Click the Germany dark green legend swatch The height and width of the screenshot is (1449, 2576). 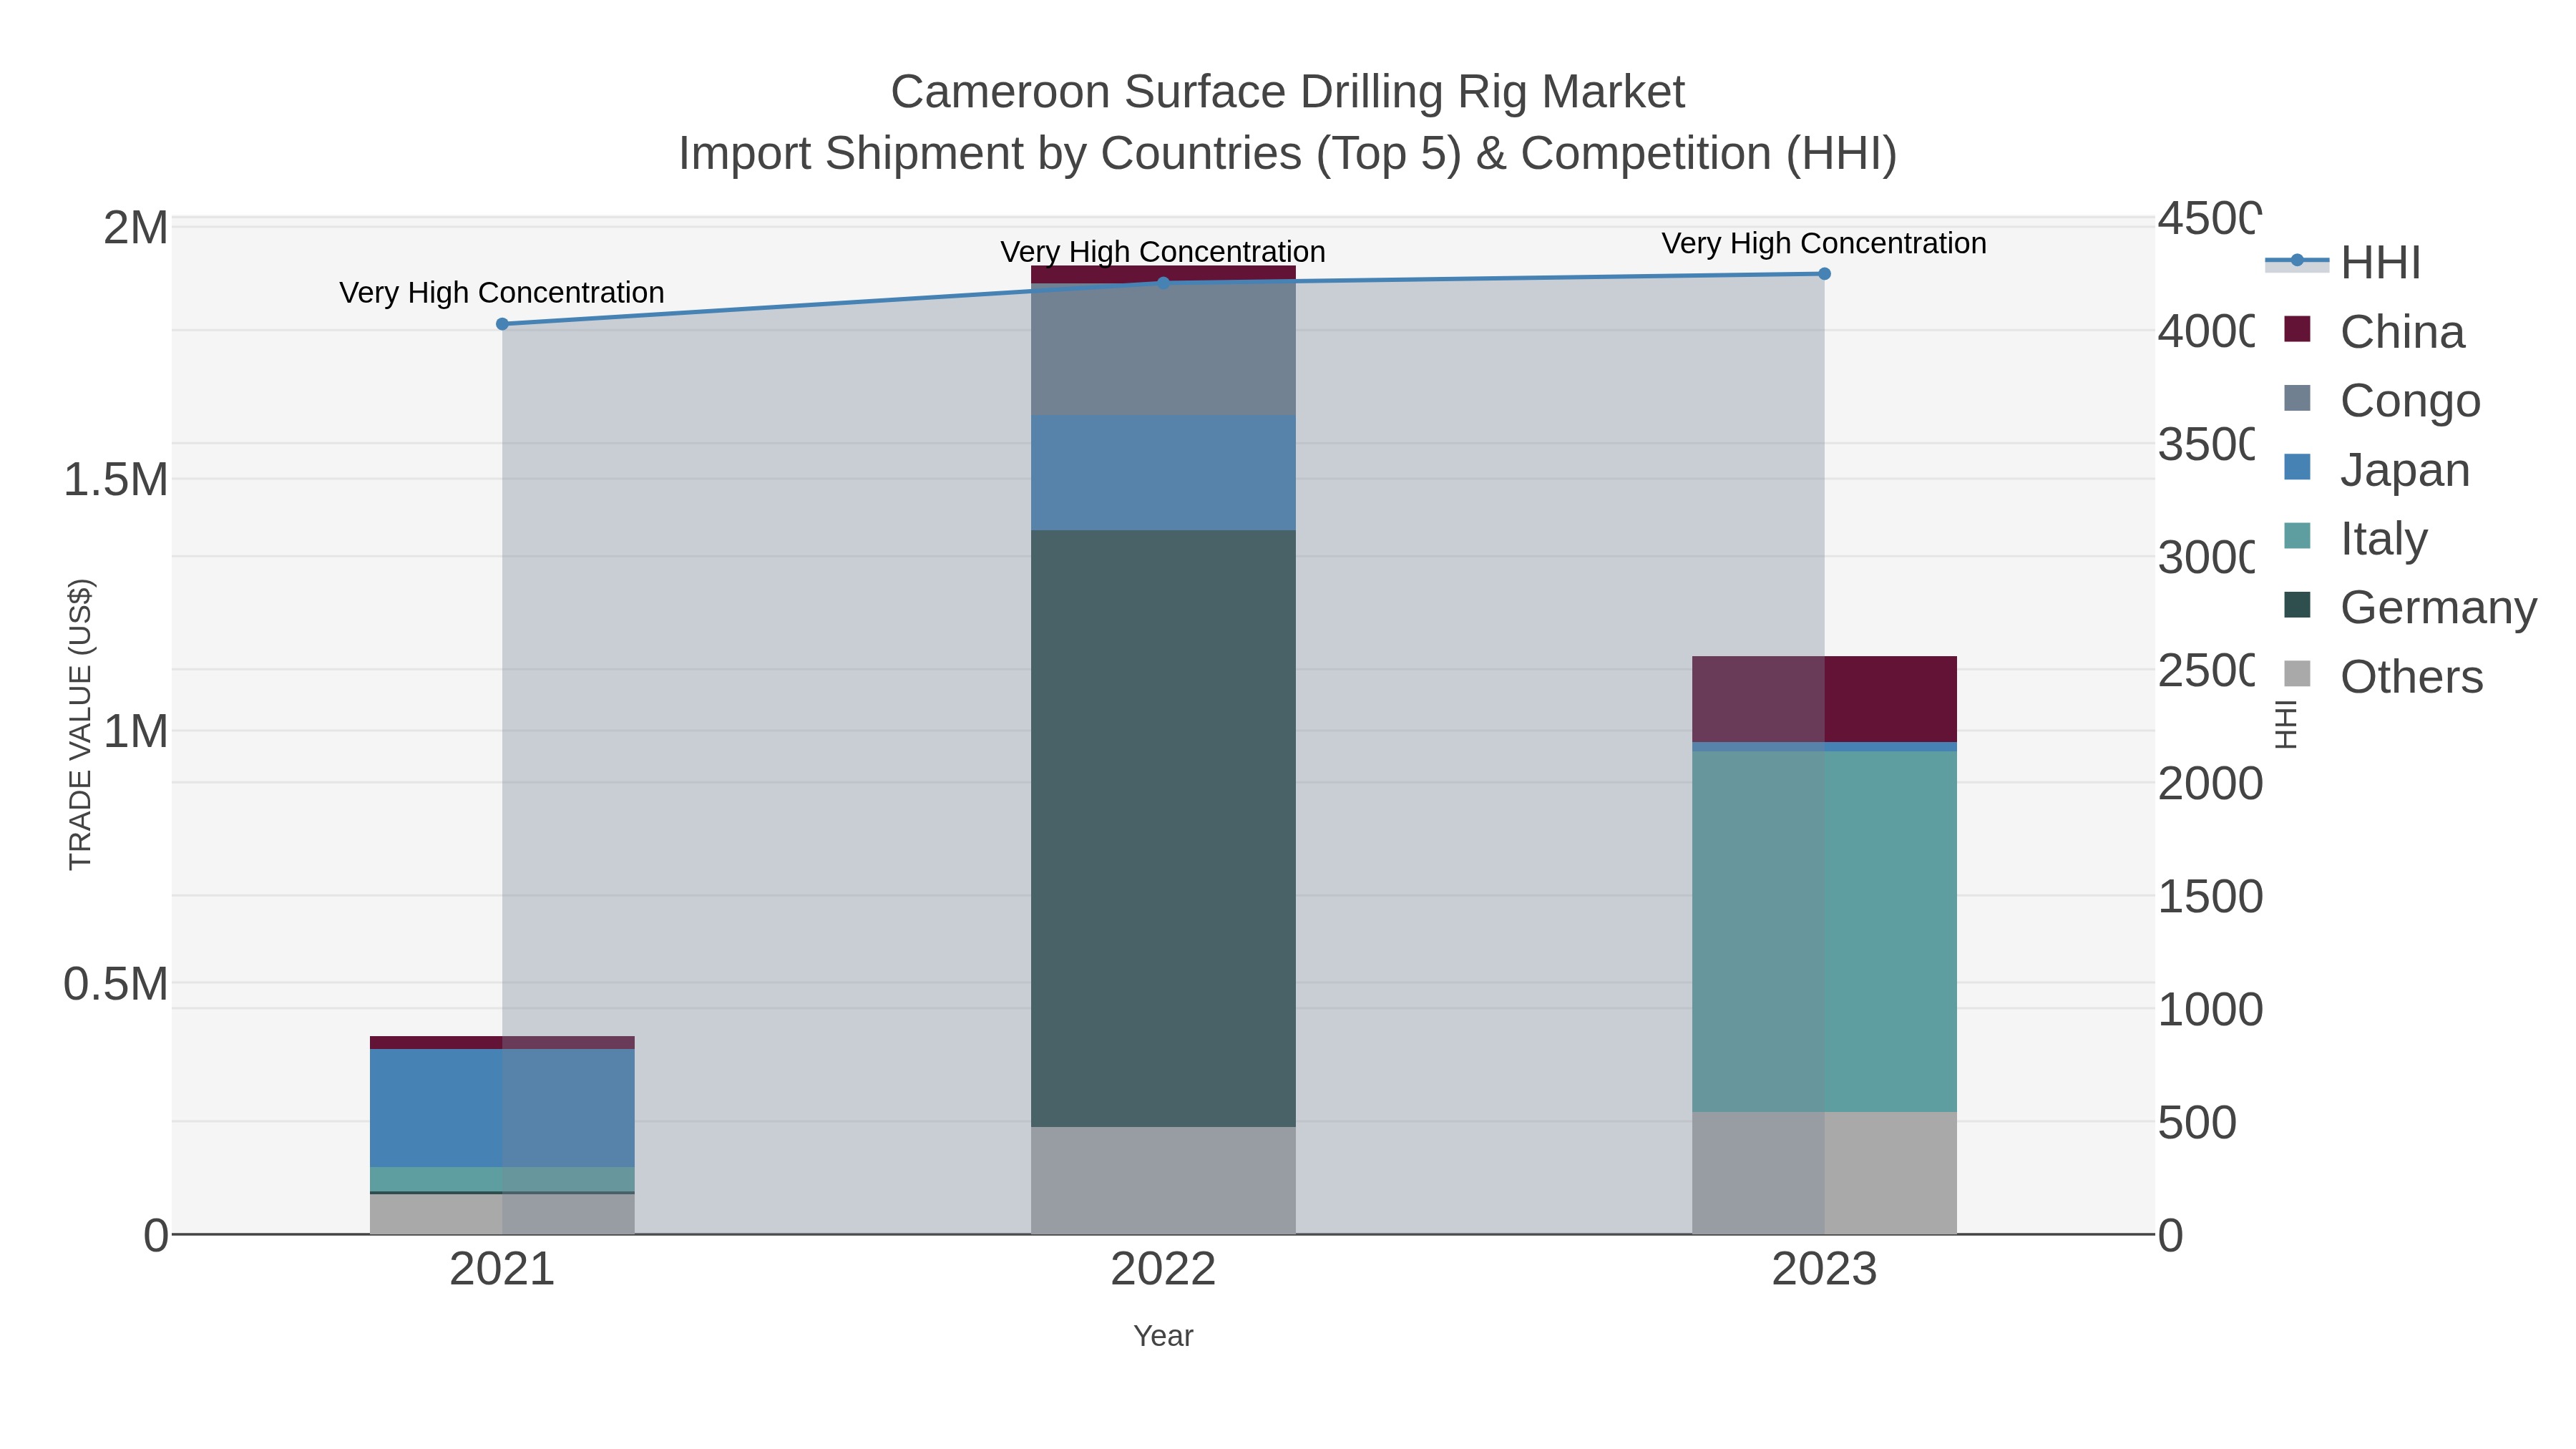pos(2297,605)
